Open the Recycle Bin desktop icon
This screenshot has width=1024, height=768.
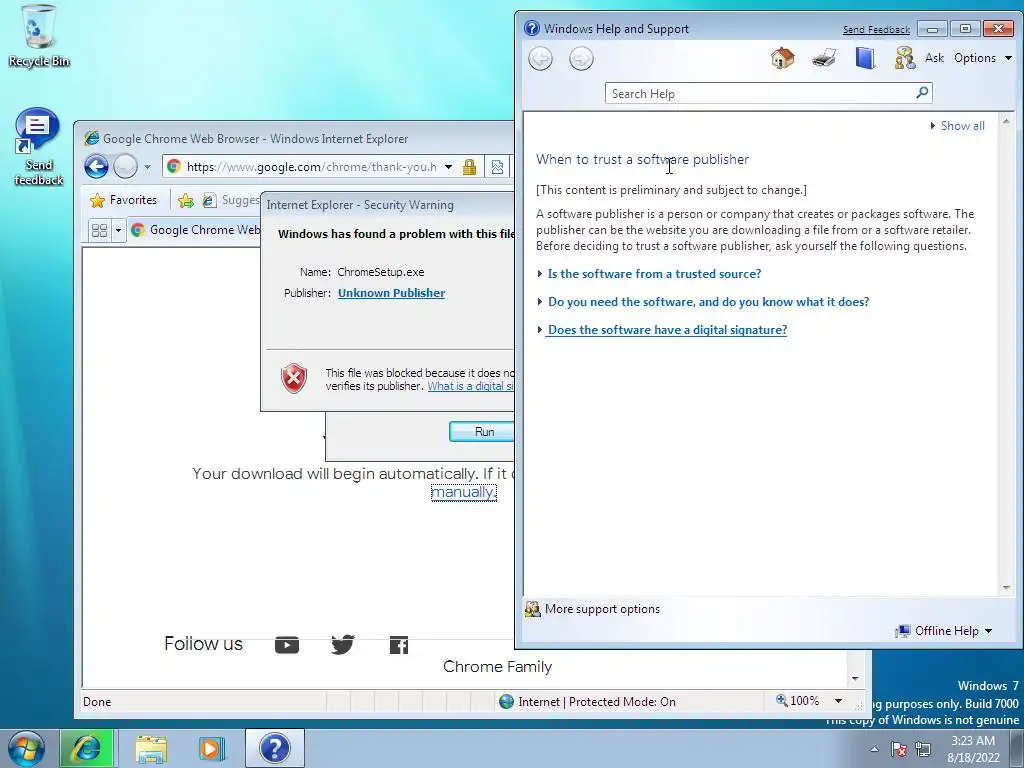[39, 37]
